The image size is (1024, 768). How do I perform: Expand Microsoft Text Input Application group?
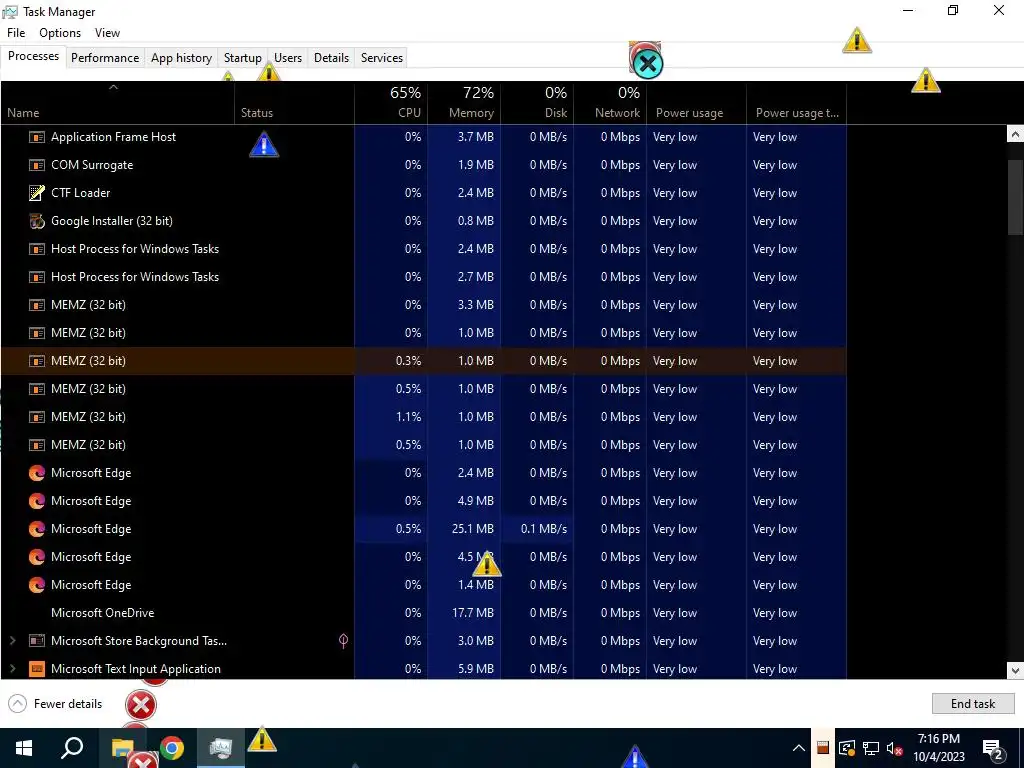pyautogui.click(x=12, y=669)
